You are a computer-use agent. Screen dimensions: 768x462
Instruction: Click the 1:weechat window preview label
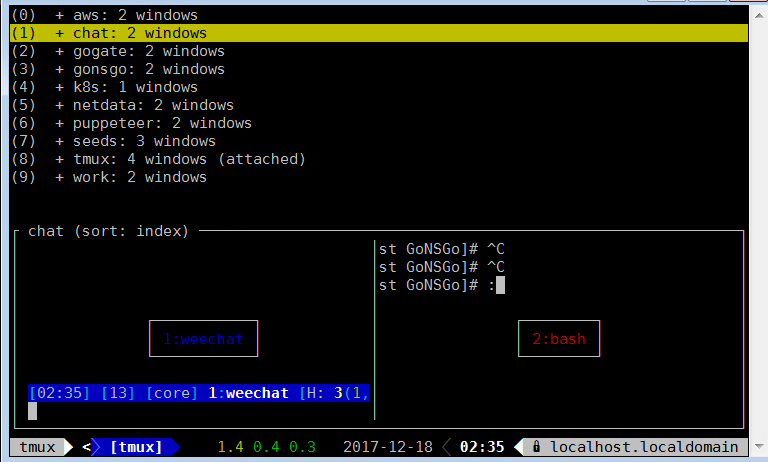click(x=204, y=339)
